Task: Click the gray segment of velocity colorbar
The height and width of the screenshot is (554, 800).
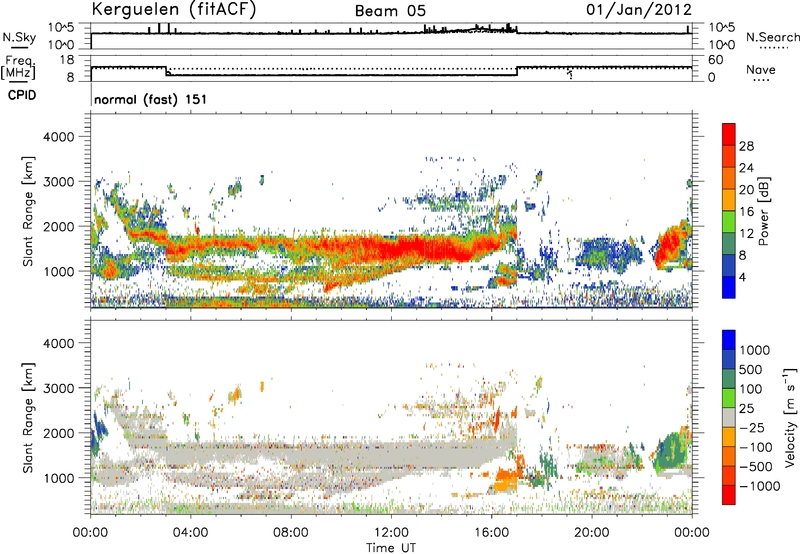Action: [x=729, y=417]
